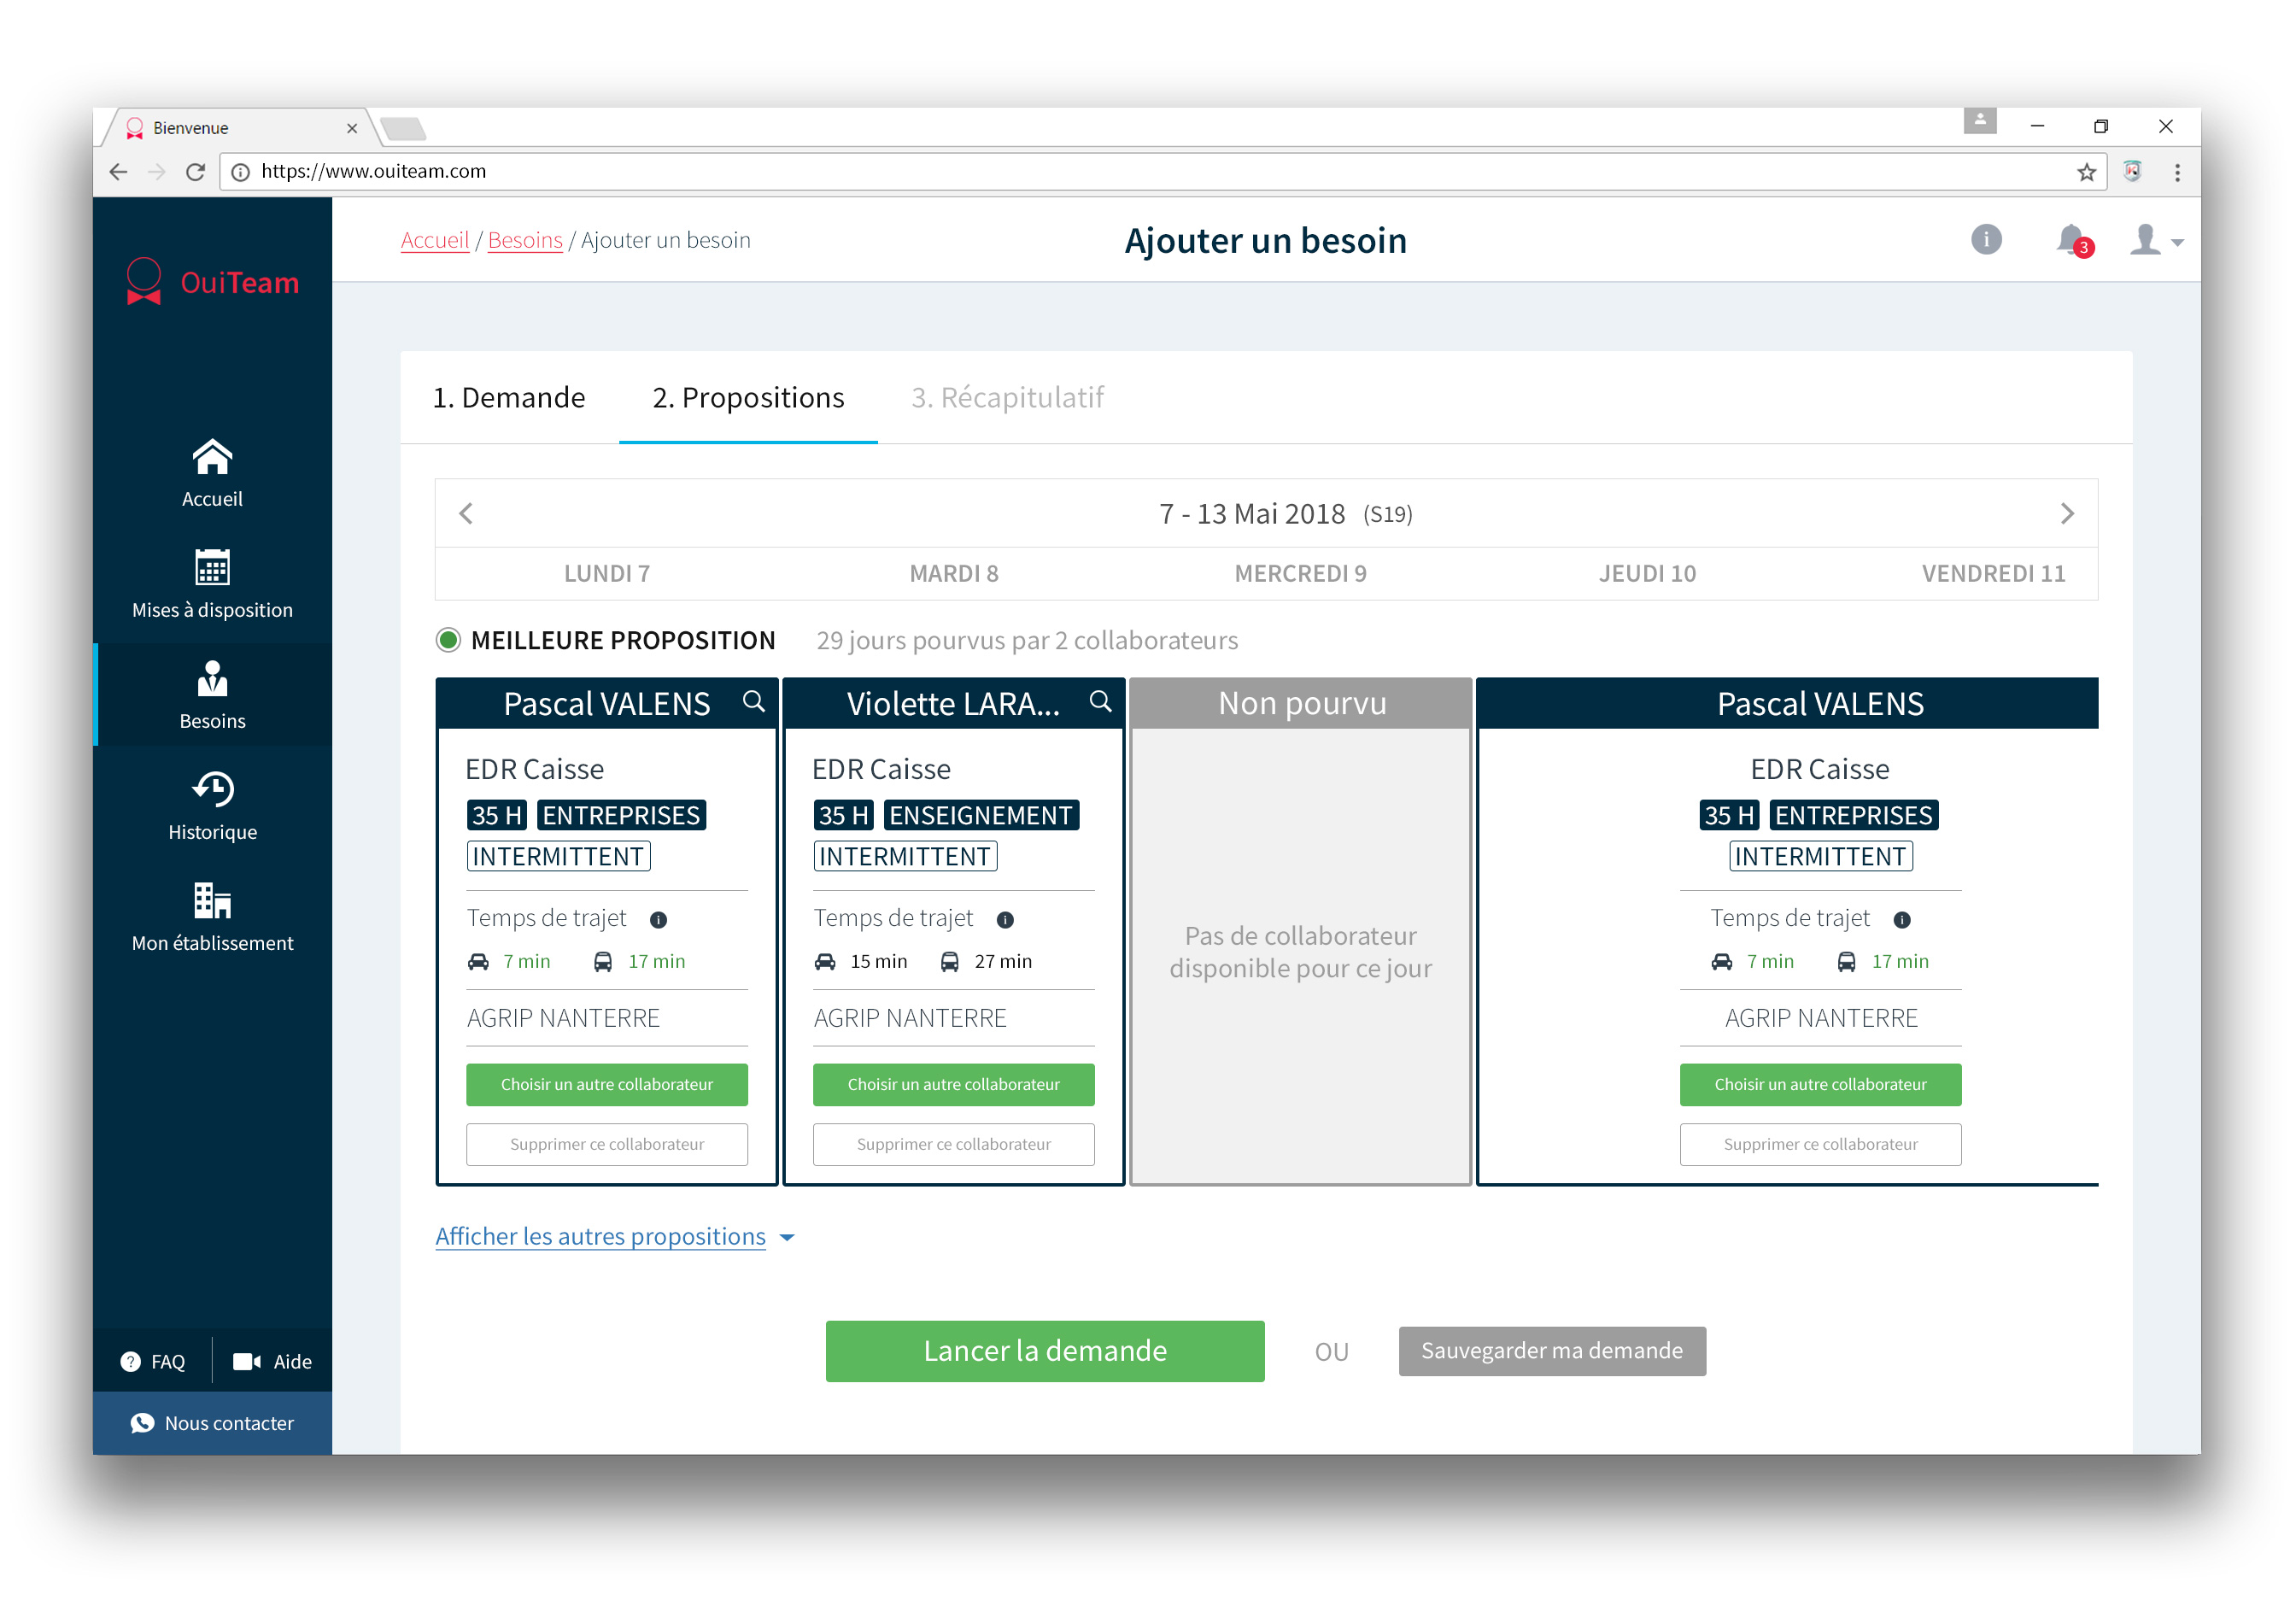Click the OuiTeam logo
The height and width of the screenshot is (1606, 2296).
pyautogui.click(x=212, y=282)
